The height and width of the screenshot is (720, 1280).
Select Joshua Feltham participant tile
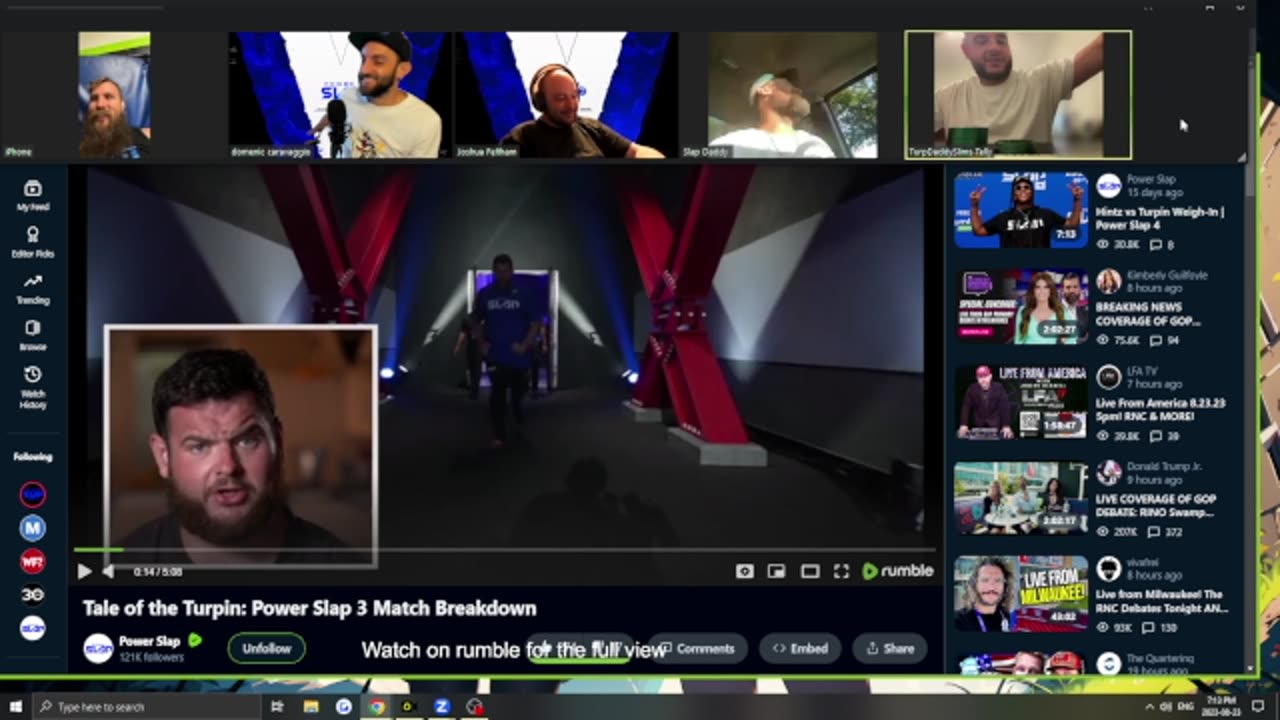tap(566, 95)
